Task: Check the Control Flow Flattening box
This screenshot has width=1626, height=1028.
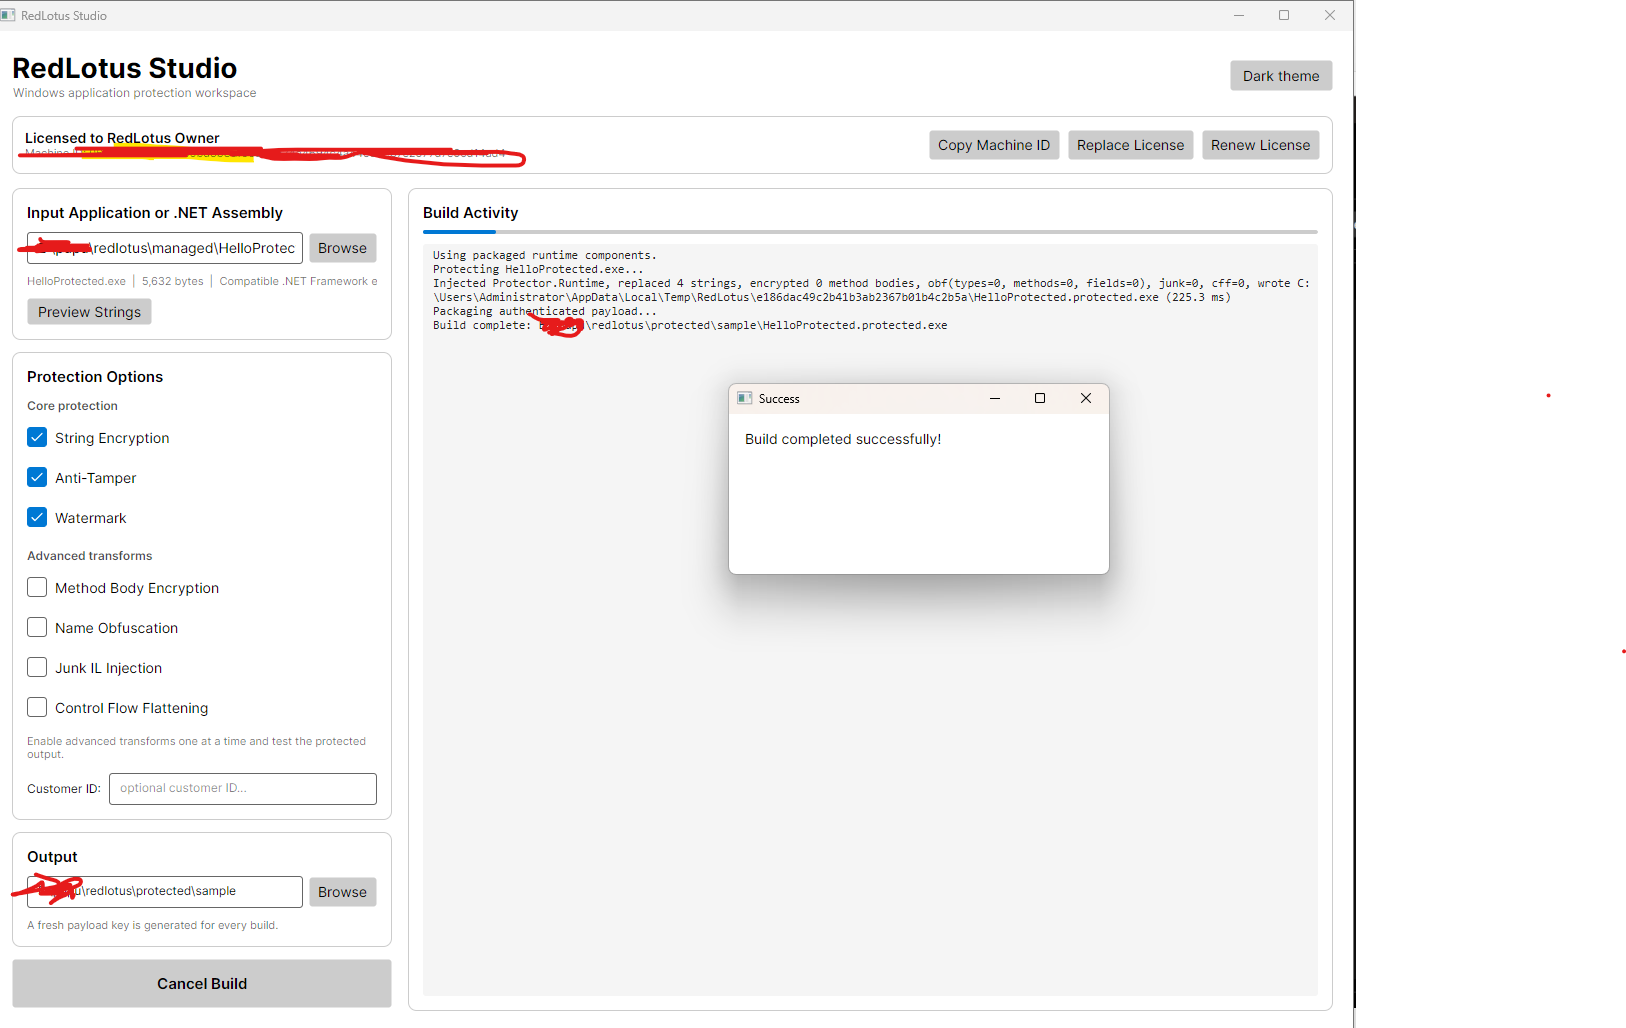Action: point(37,707)
